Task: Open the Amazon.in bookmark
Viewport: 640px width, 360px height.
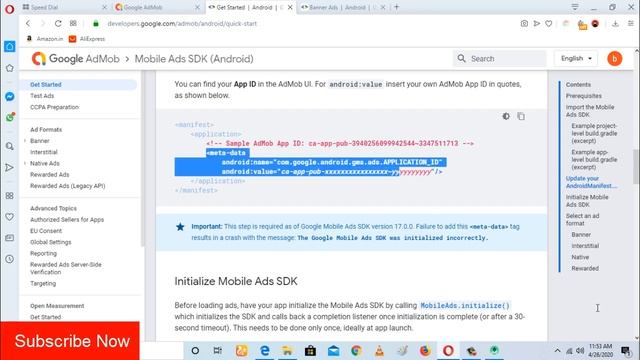Action: pos(45,39)
